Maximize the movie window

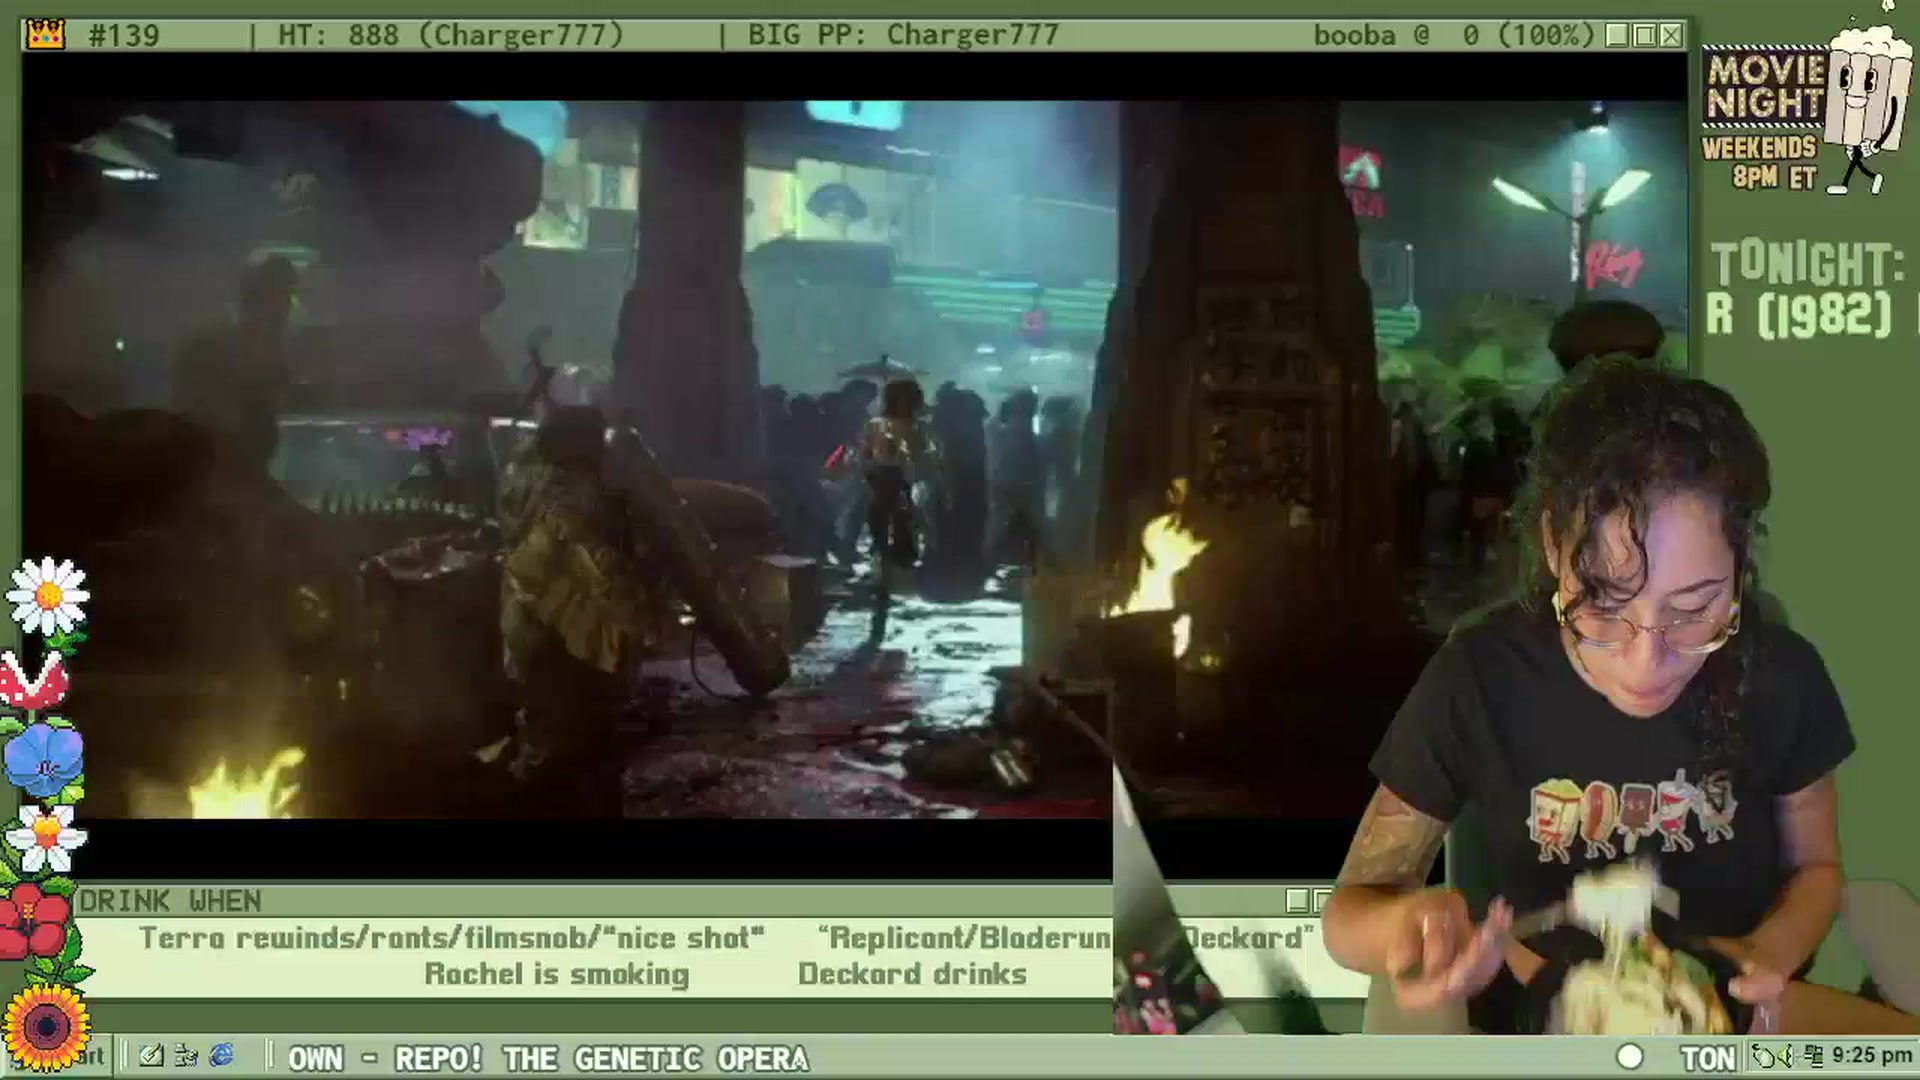coord(1644,36)
